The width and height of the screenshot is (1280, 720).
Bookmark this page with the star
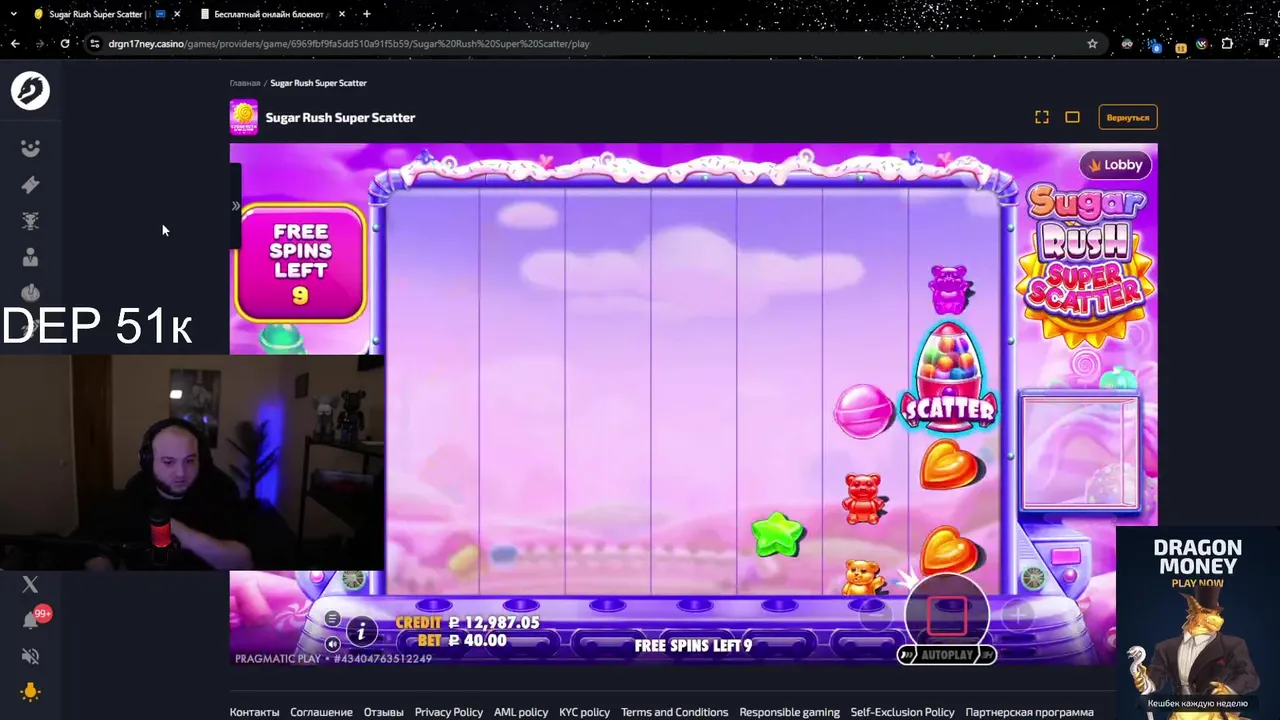coord(1092,44)
